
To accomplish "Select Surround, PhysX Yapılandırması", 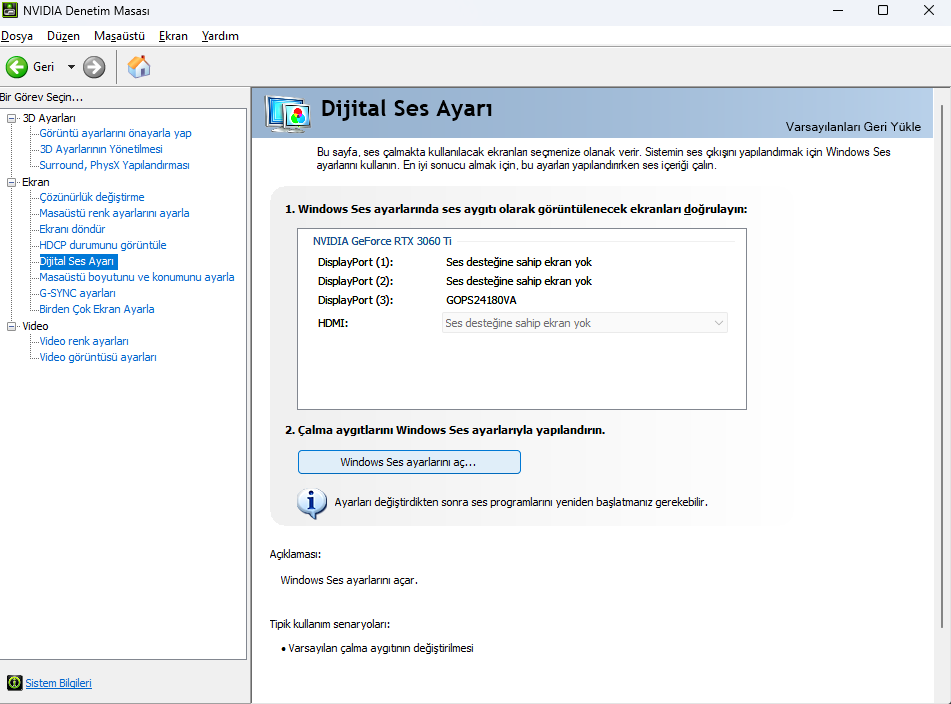I will click(x=114, y=165).
